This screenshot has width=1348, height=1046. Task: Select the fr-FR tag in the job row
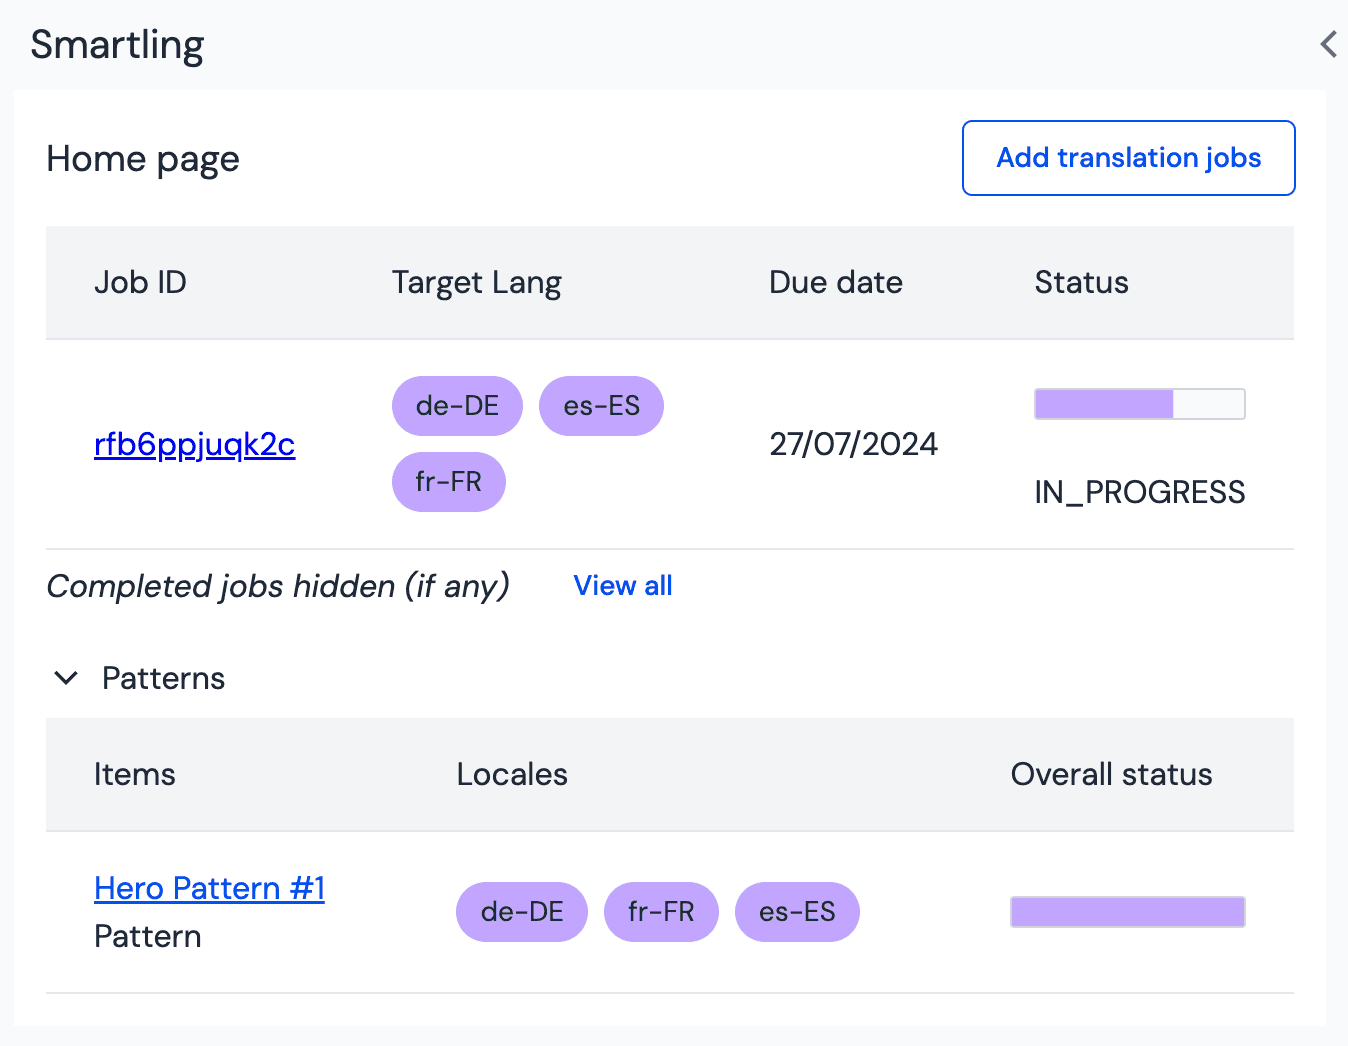click(449, 482)
